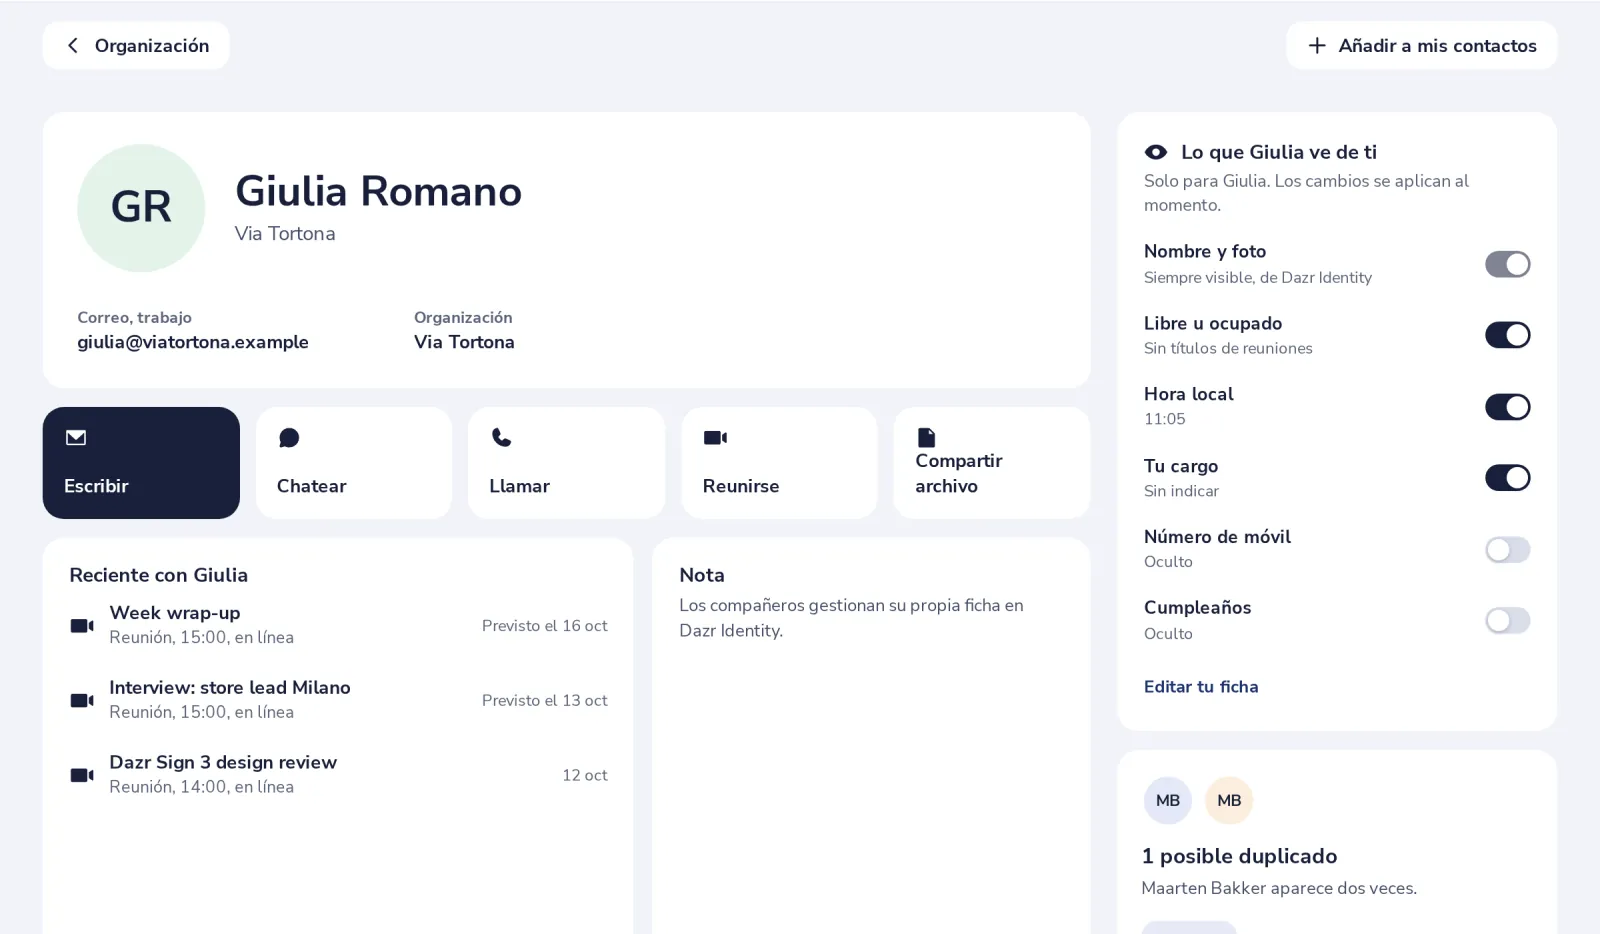Click the video camera icon on Reunirse
Viewport: 1600px width, 934px height.
pyautogui.click(x=715, y=437)
